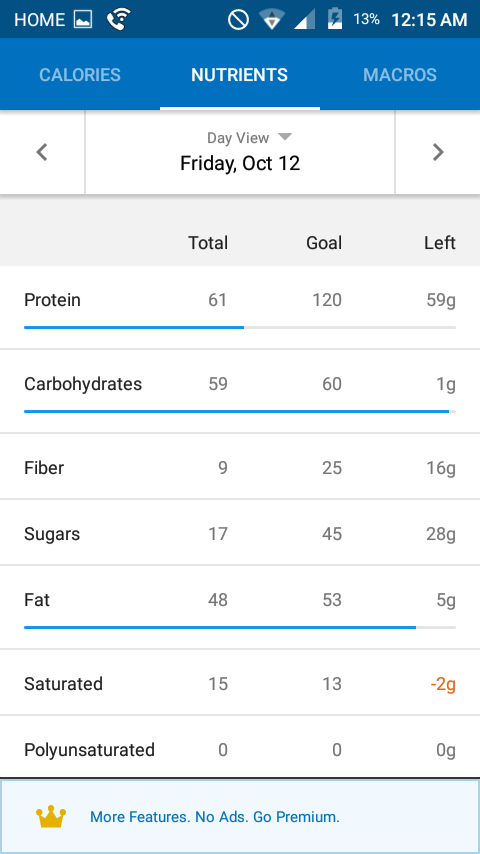Switch to the Calories tab
Viewport: 480px width, 854px height.
(80, 75)
